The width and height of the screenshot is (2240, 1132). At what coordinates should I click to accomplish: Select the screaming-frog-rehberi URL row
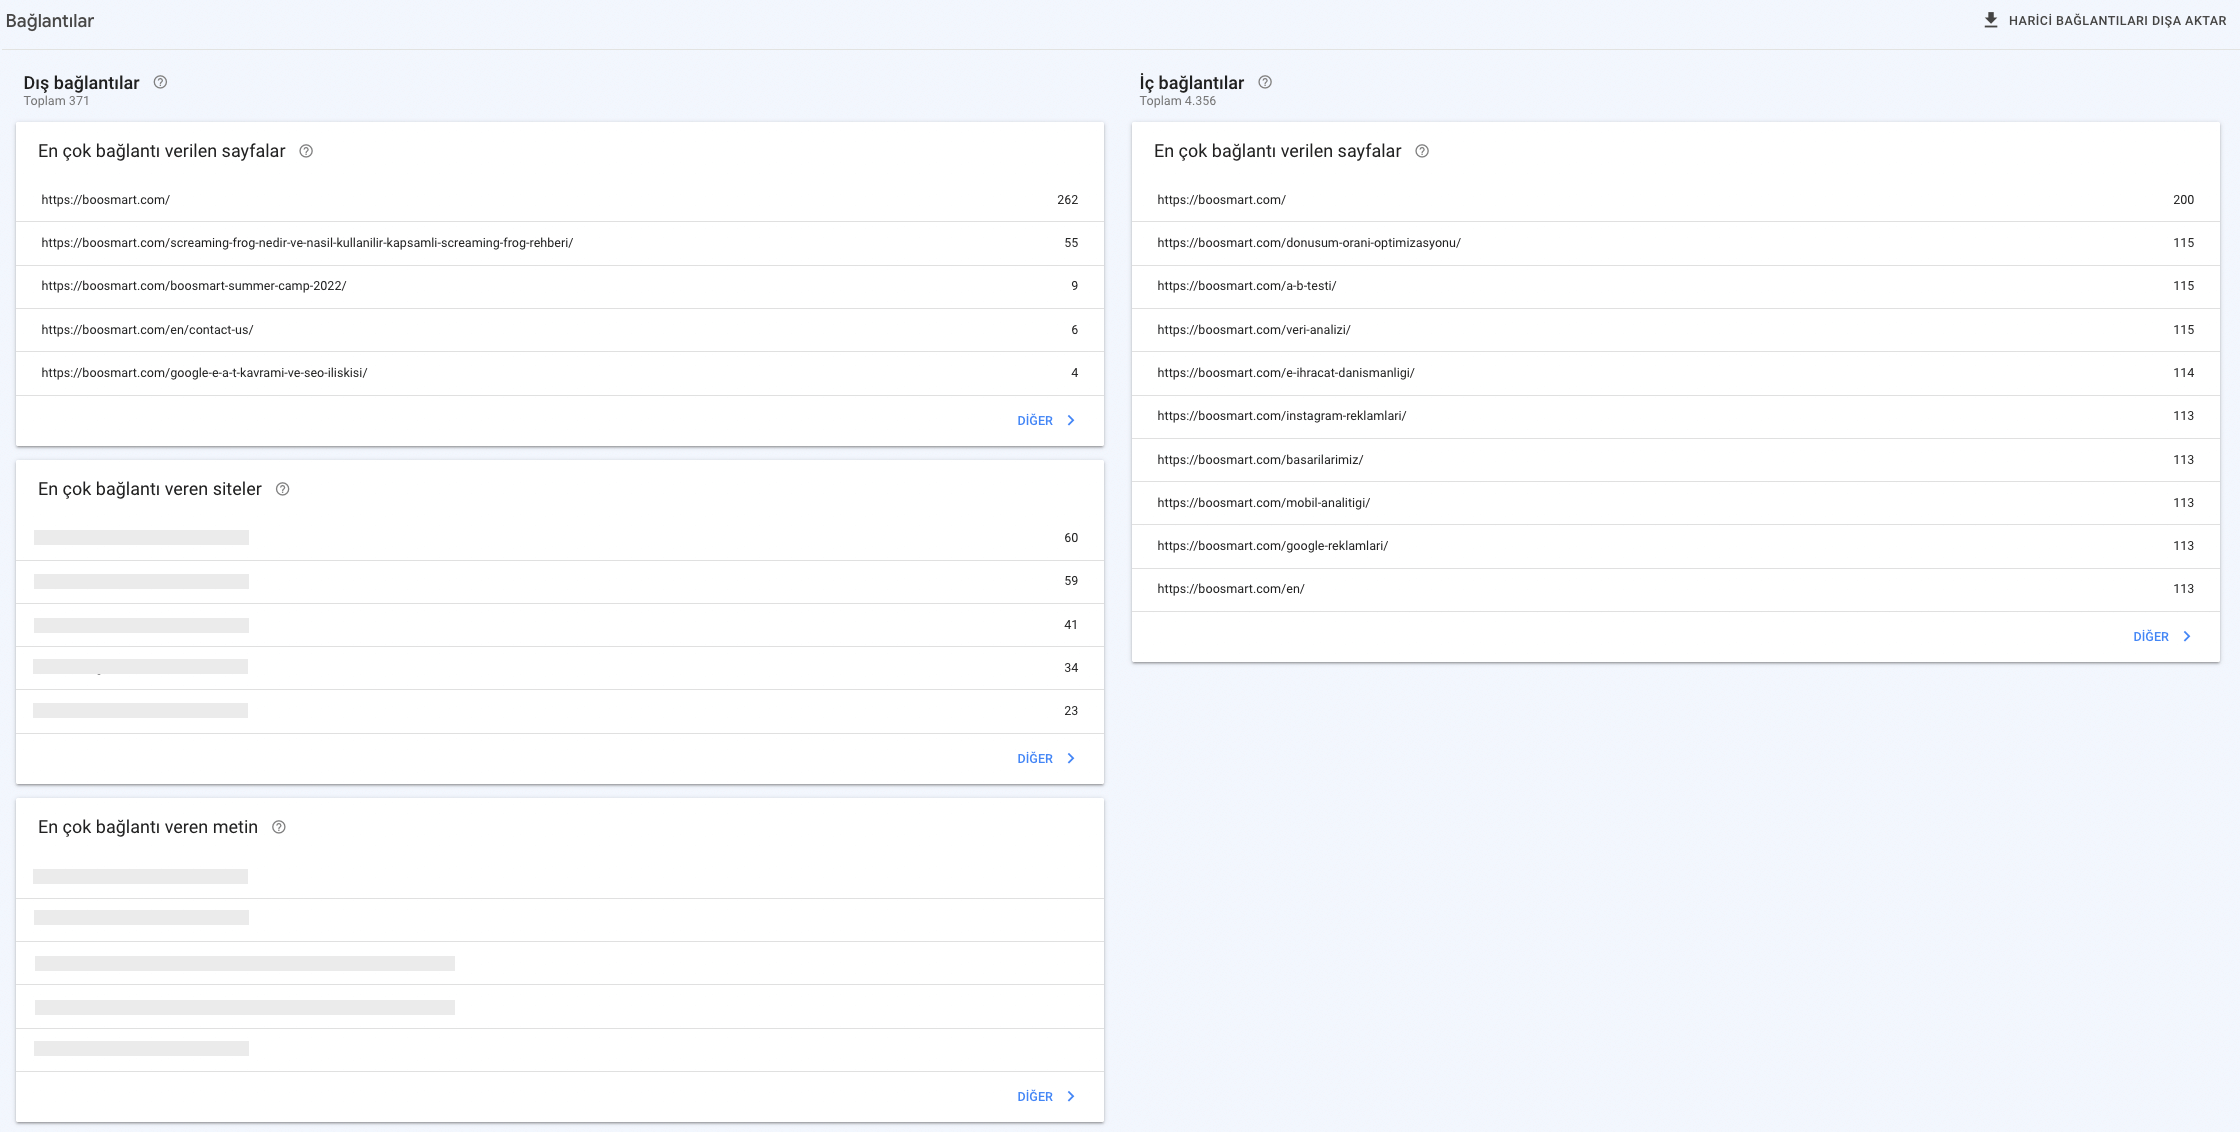click(x=560, y=243)
